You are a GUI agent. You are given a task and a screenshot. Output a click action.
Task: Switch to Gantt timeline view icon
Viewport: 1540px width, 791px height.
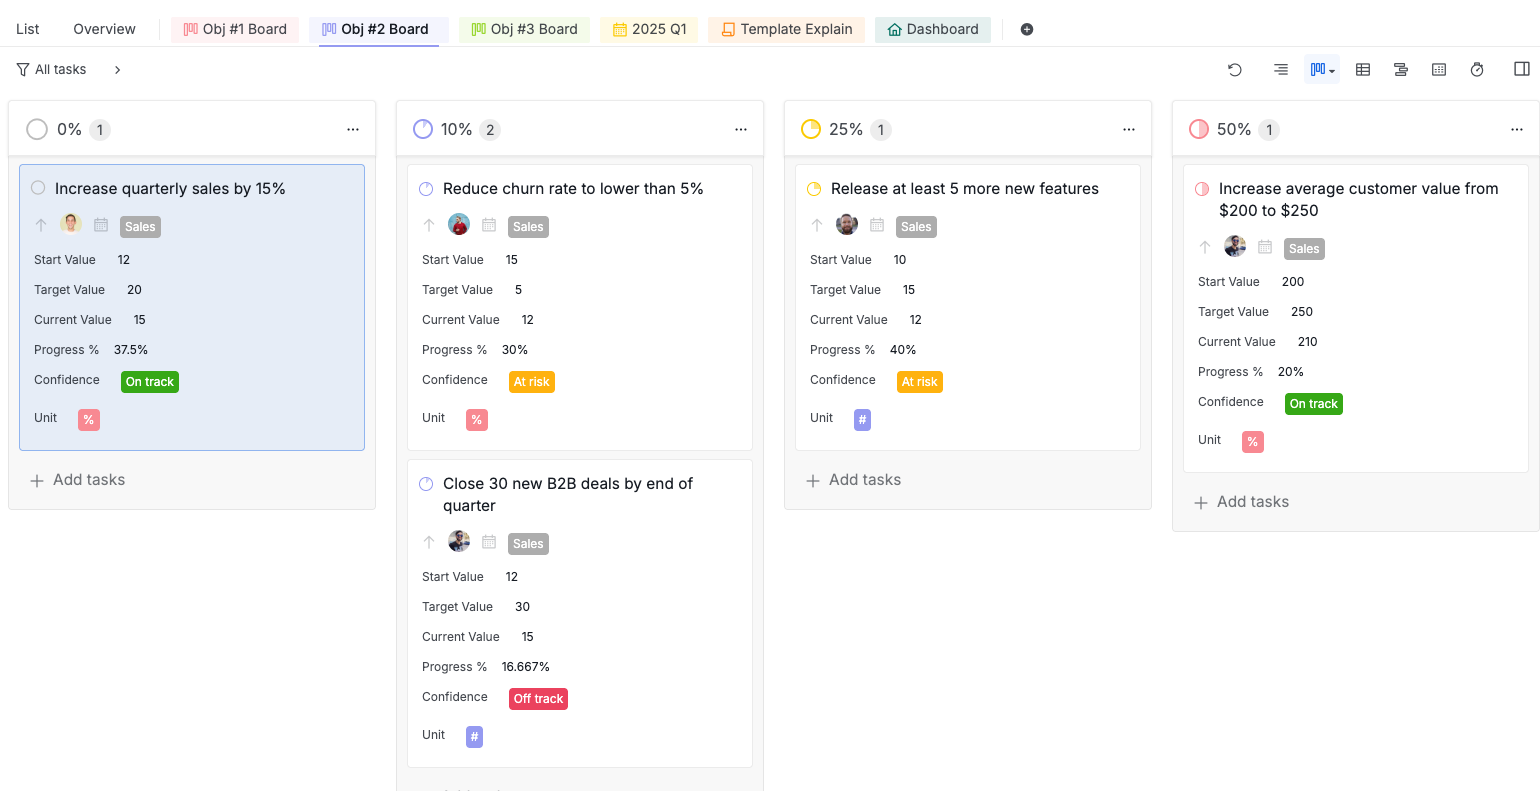click(1401, 69)
